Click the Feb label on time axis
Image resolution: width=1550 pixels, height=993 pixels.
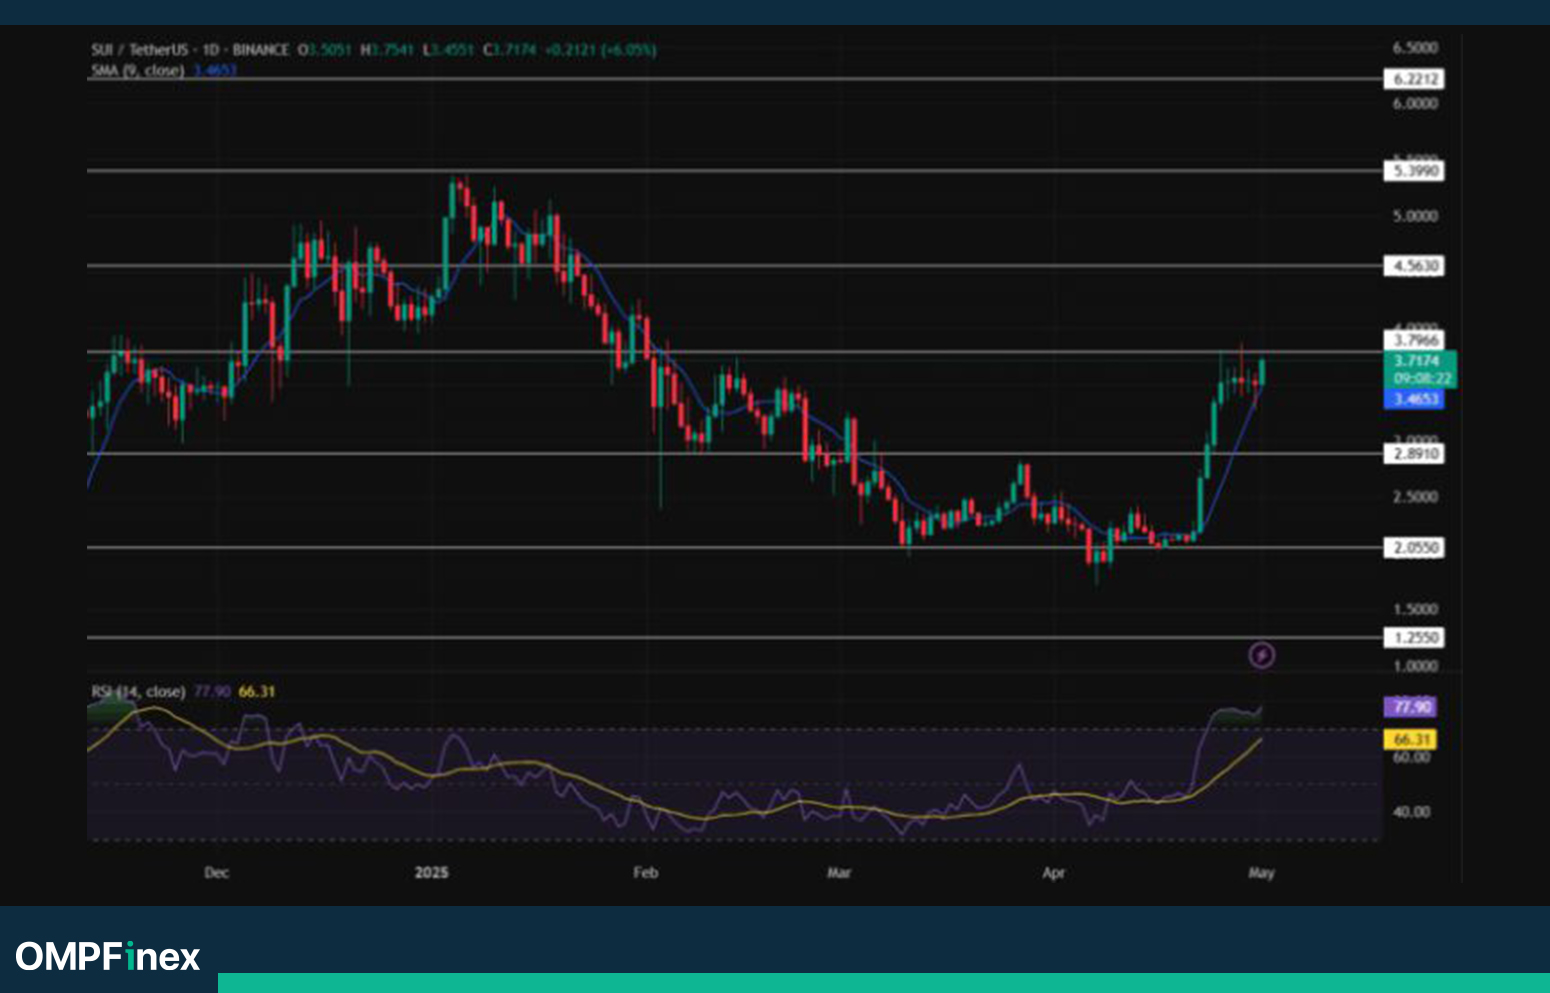(x=646, y=873)
